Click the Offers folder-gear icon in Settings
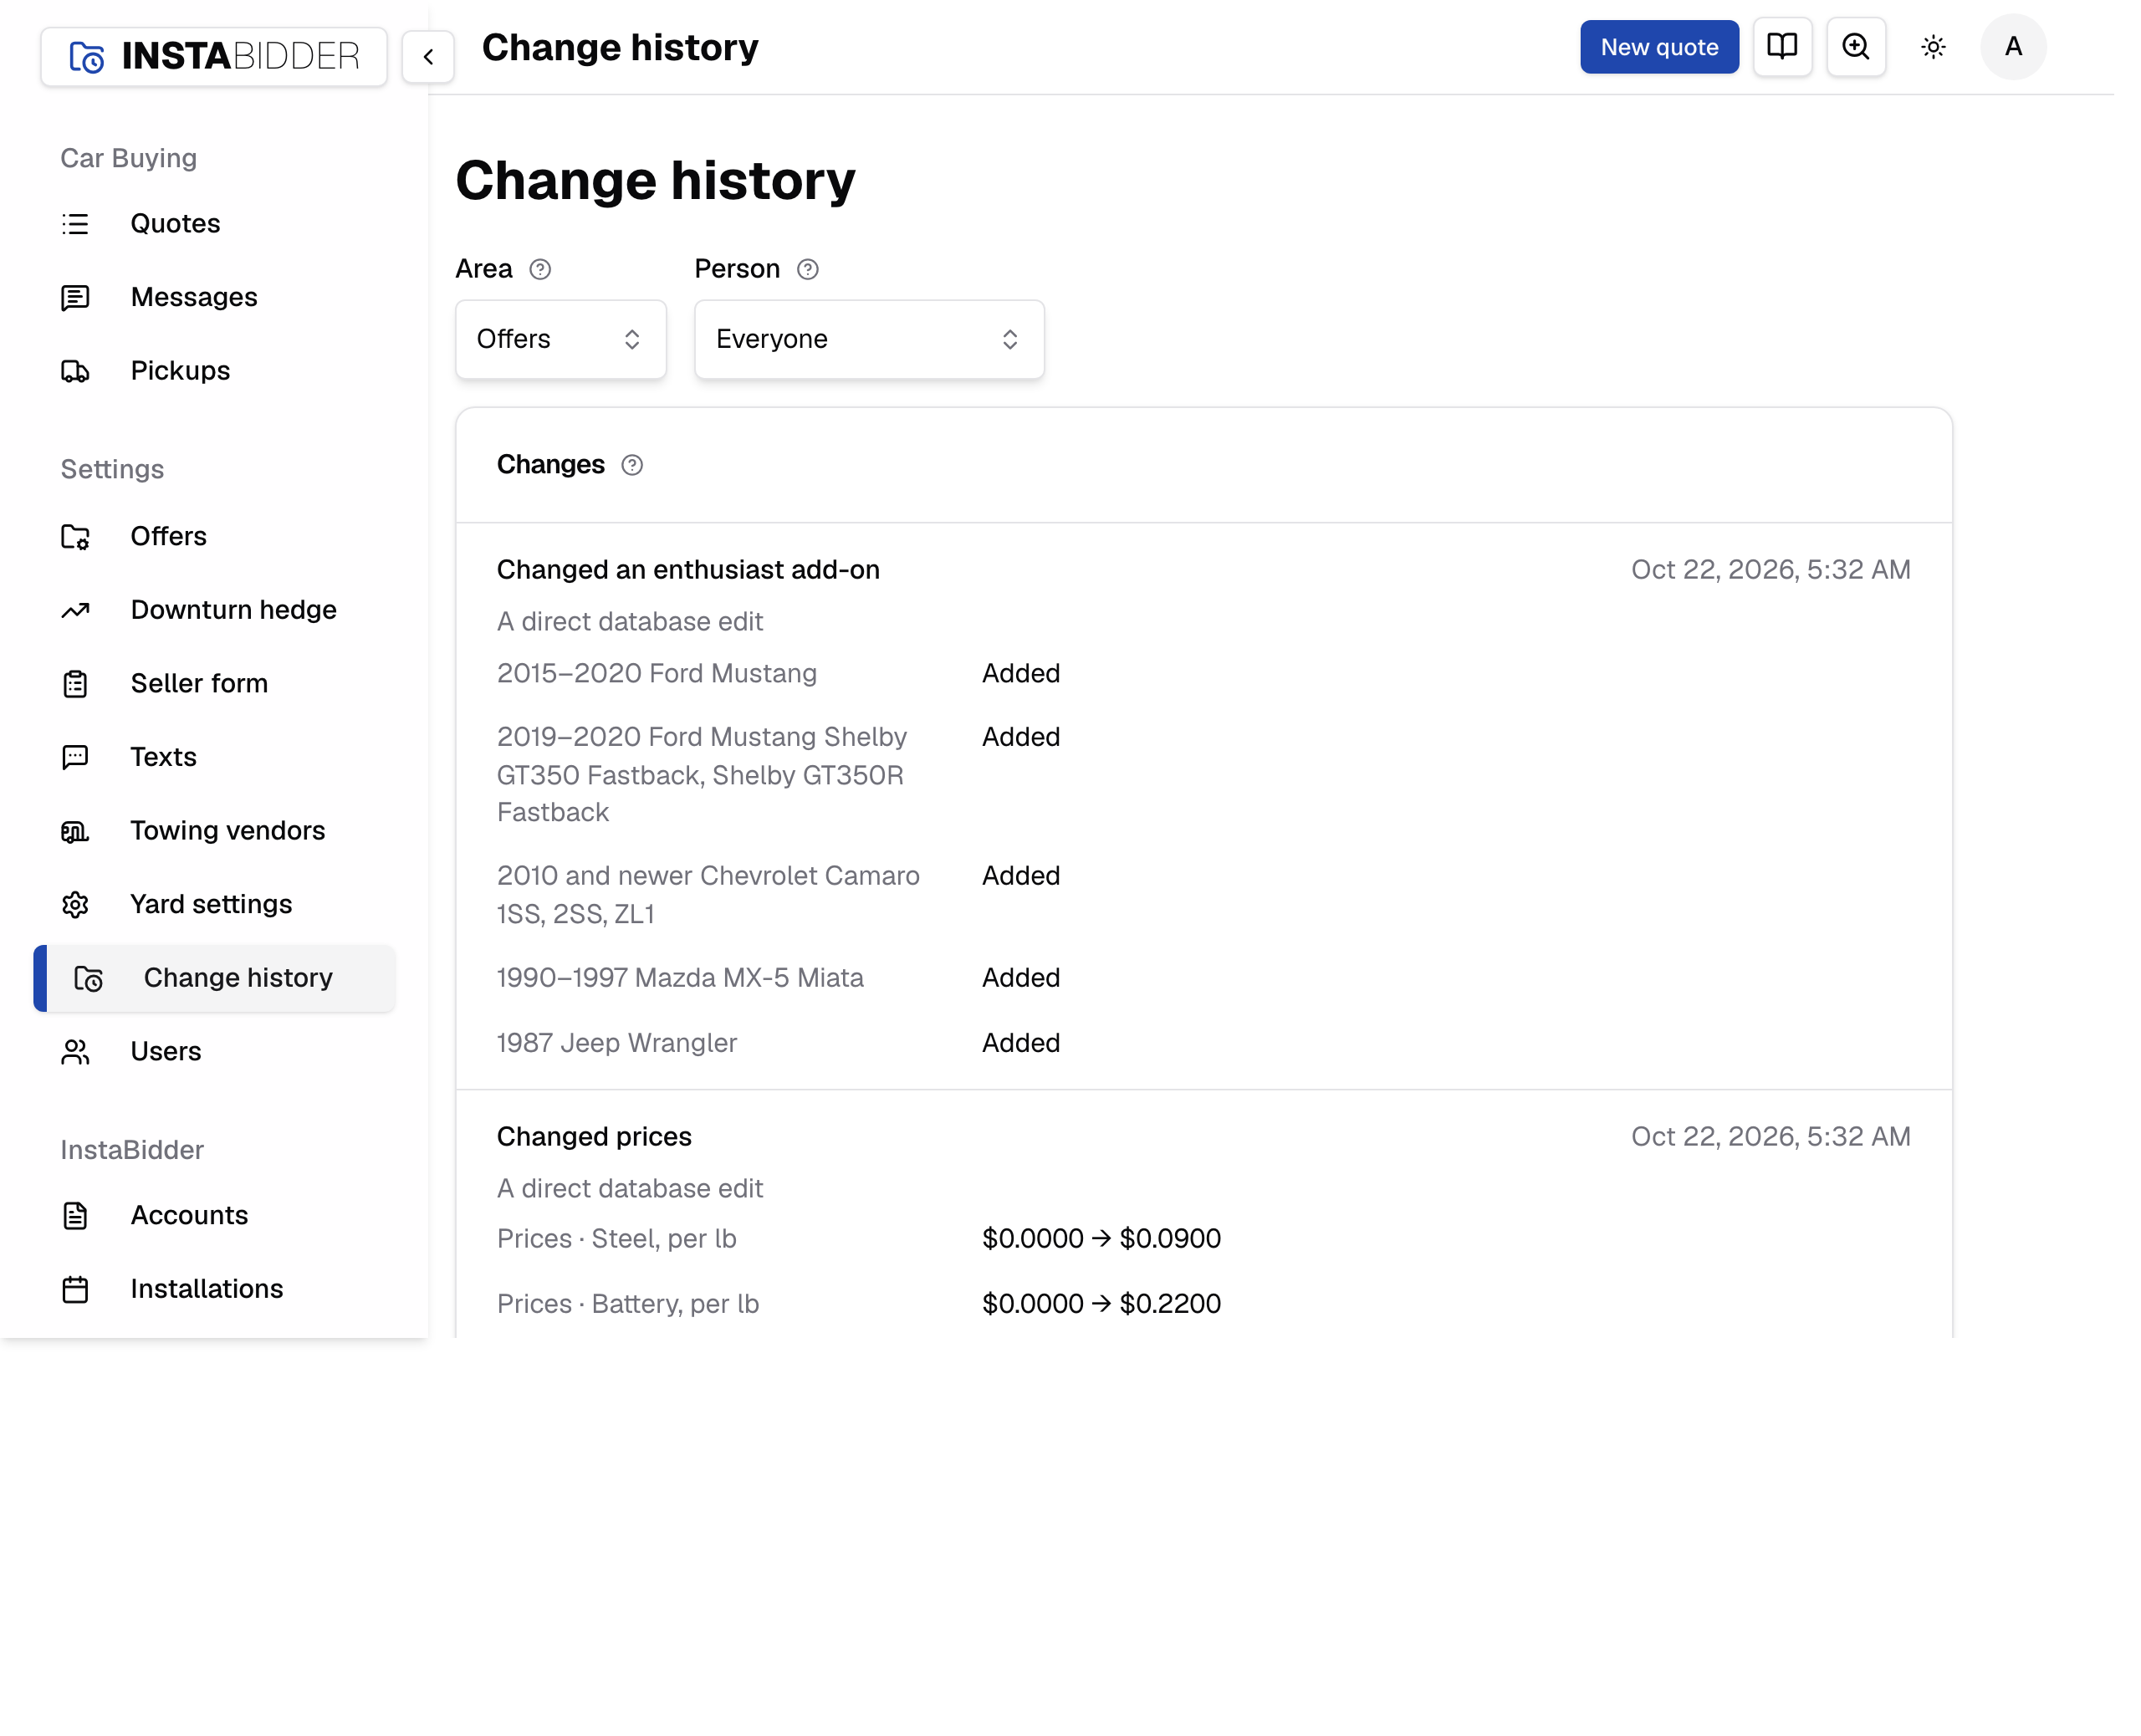Image resolution: width=2141 pixels, height=1736 pixels. tap(75, 537)
